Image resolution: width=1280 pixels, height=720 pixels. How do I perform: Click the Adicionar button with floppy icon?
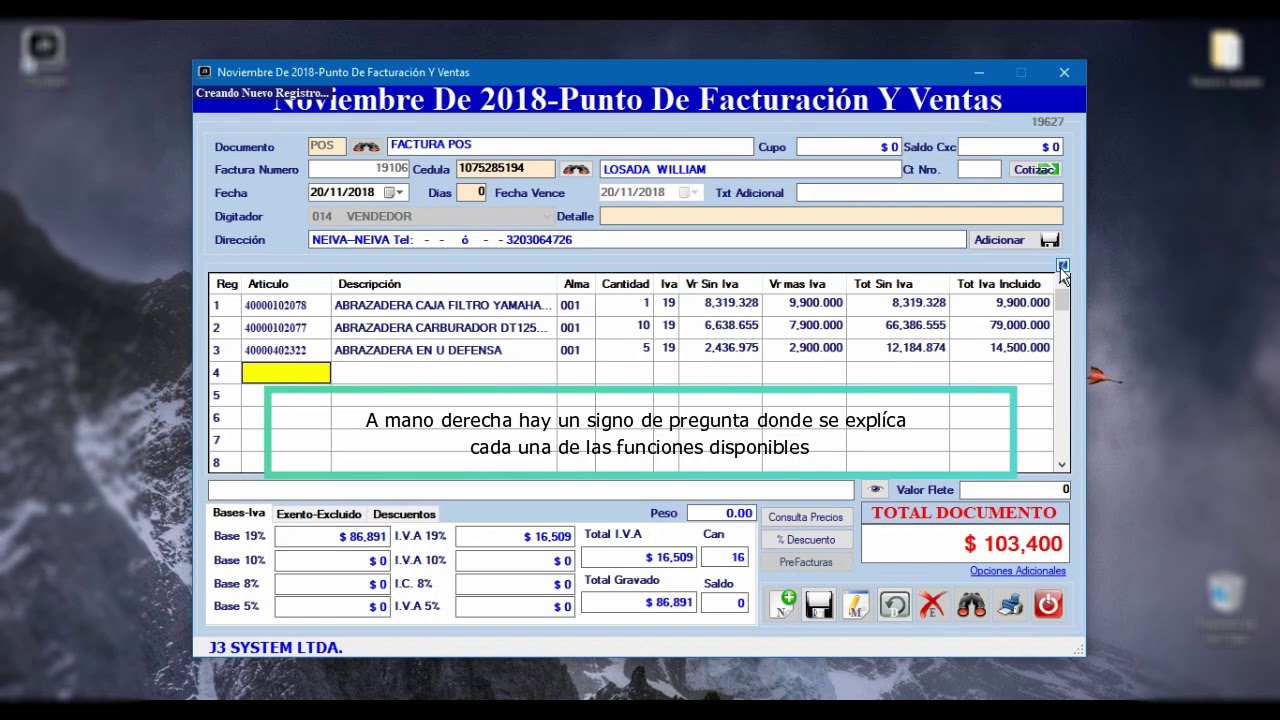[x=1016, y=240]
